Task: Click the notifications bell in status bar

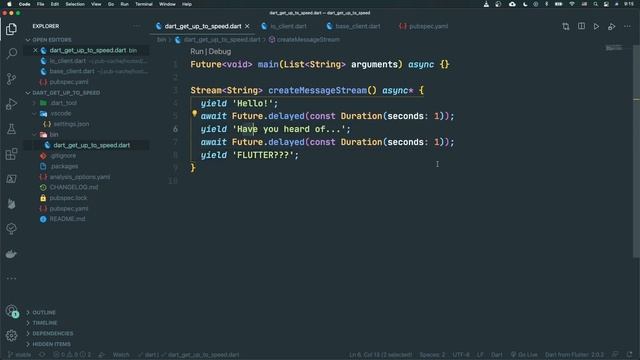Action: tap(629, 355)
